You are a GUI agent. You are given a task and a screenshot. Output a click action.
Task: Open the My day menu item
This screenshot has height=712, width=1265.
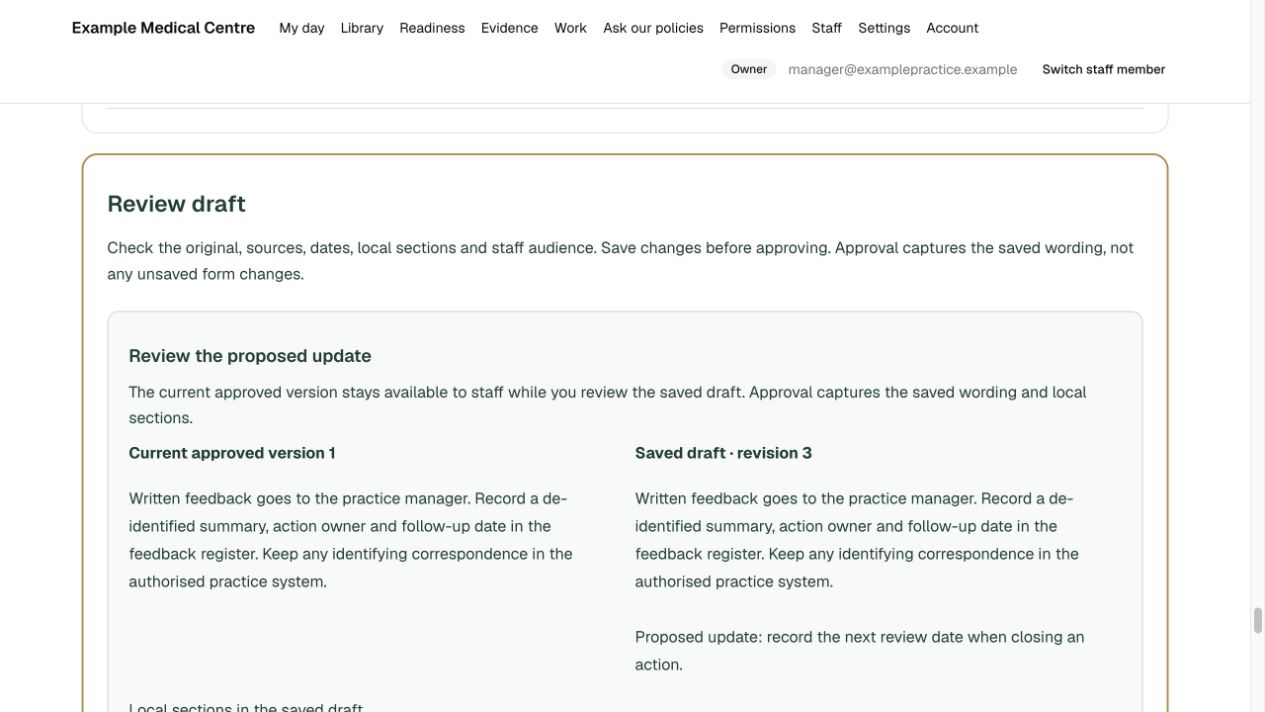click(x=301, y=28)
